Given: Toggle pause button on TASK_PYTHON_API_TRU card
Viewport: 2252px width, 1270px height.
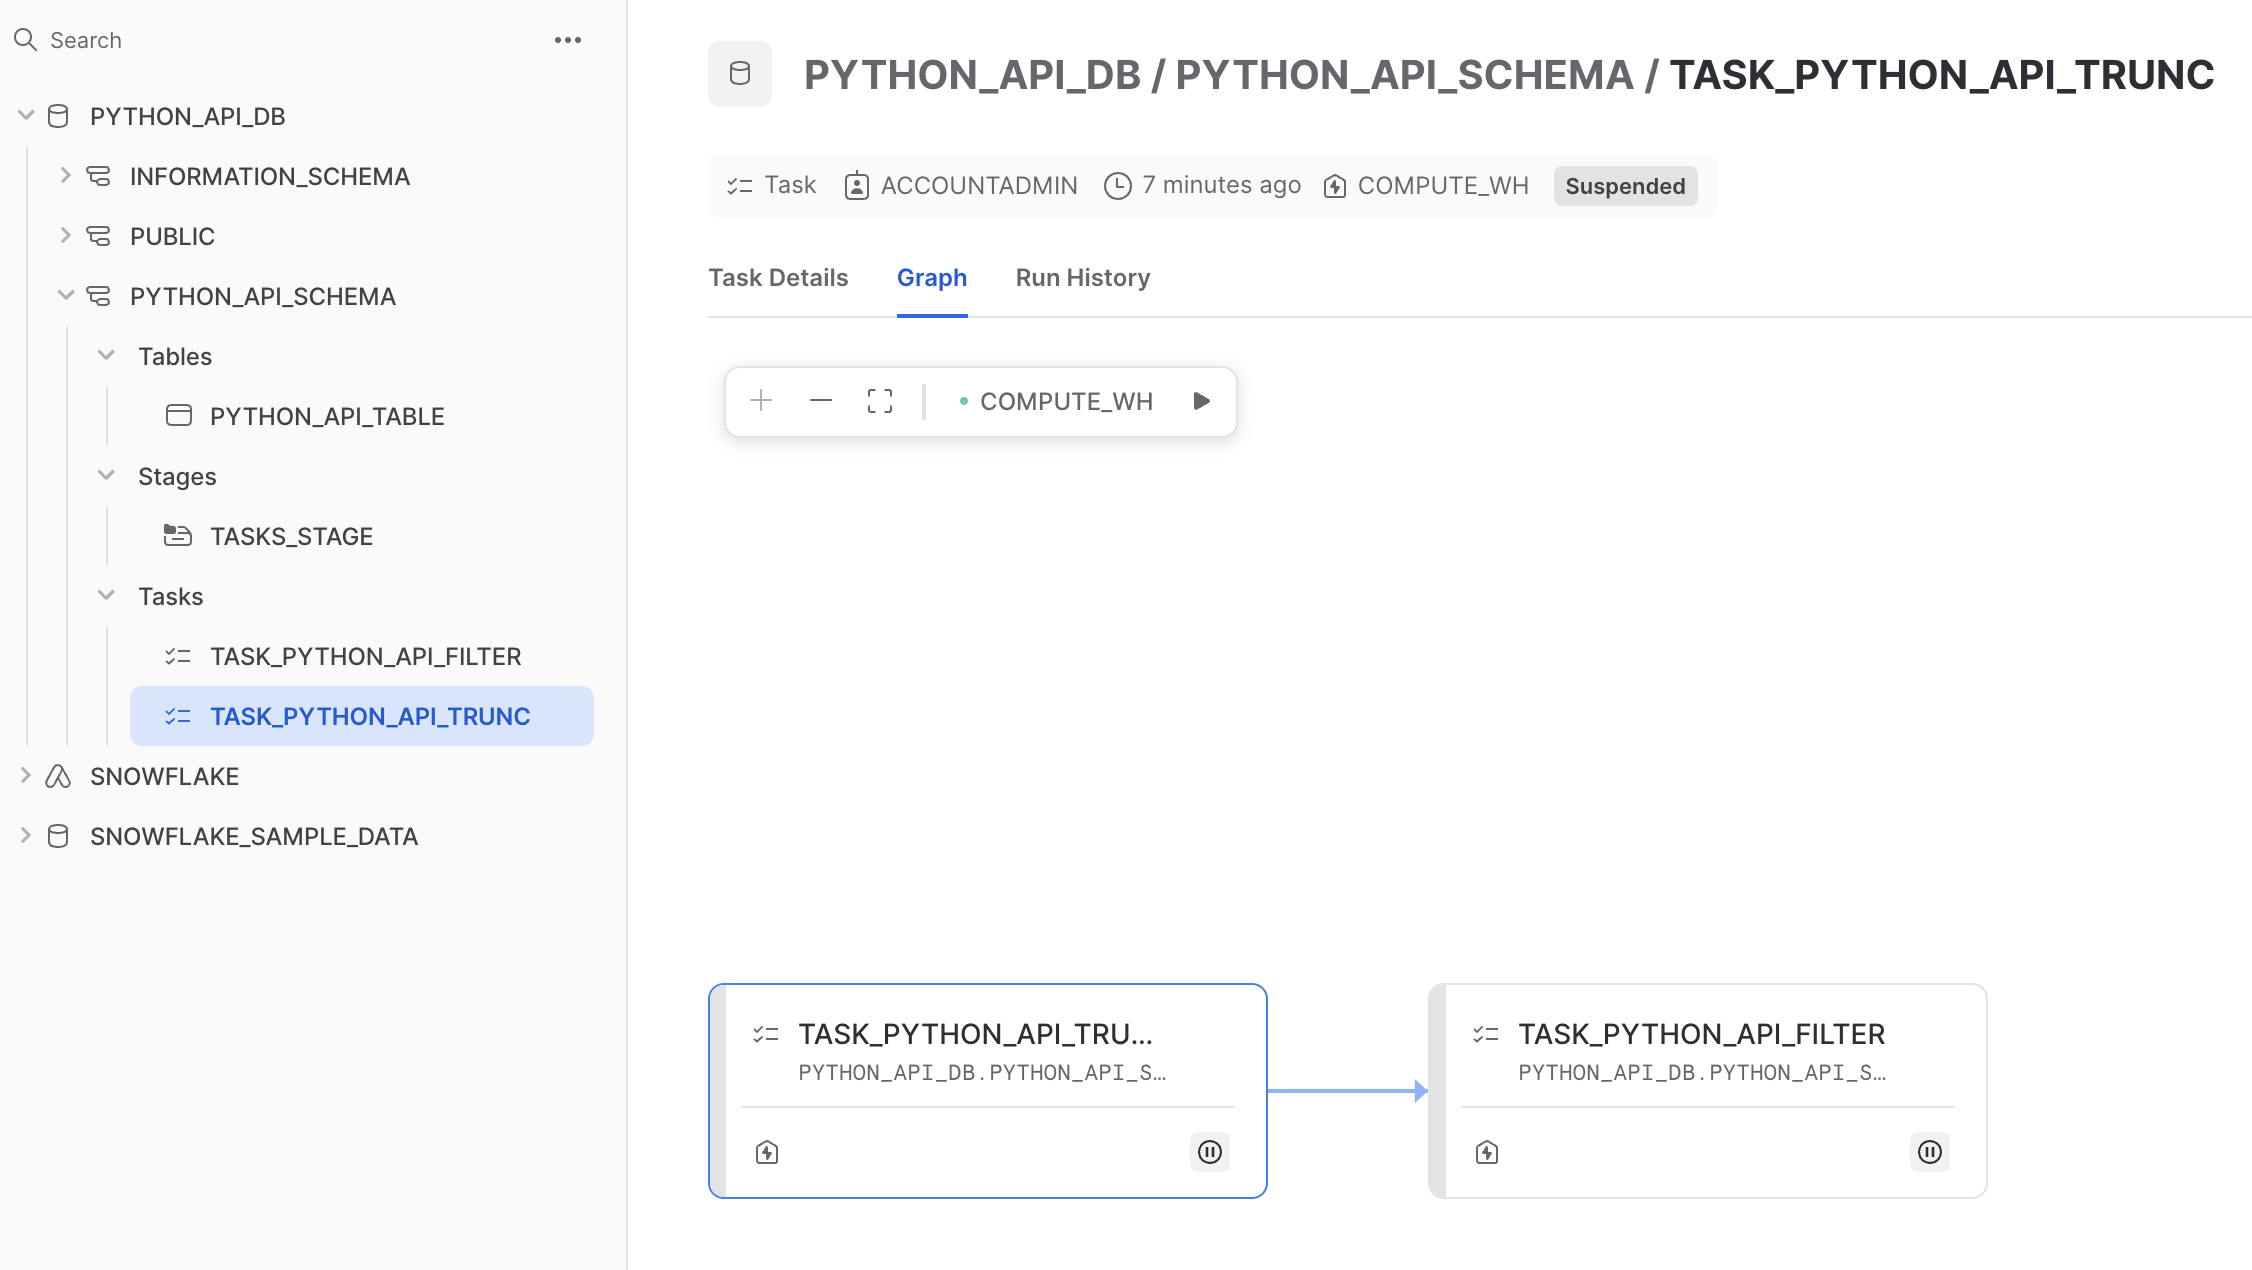Looking at the screenshot, I should (1210, 1152).
